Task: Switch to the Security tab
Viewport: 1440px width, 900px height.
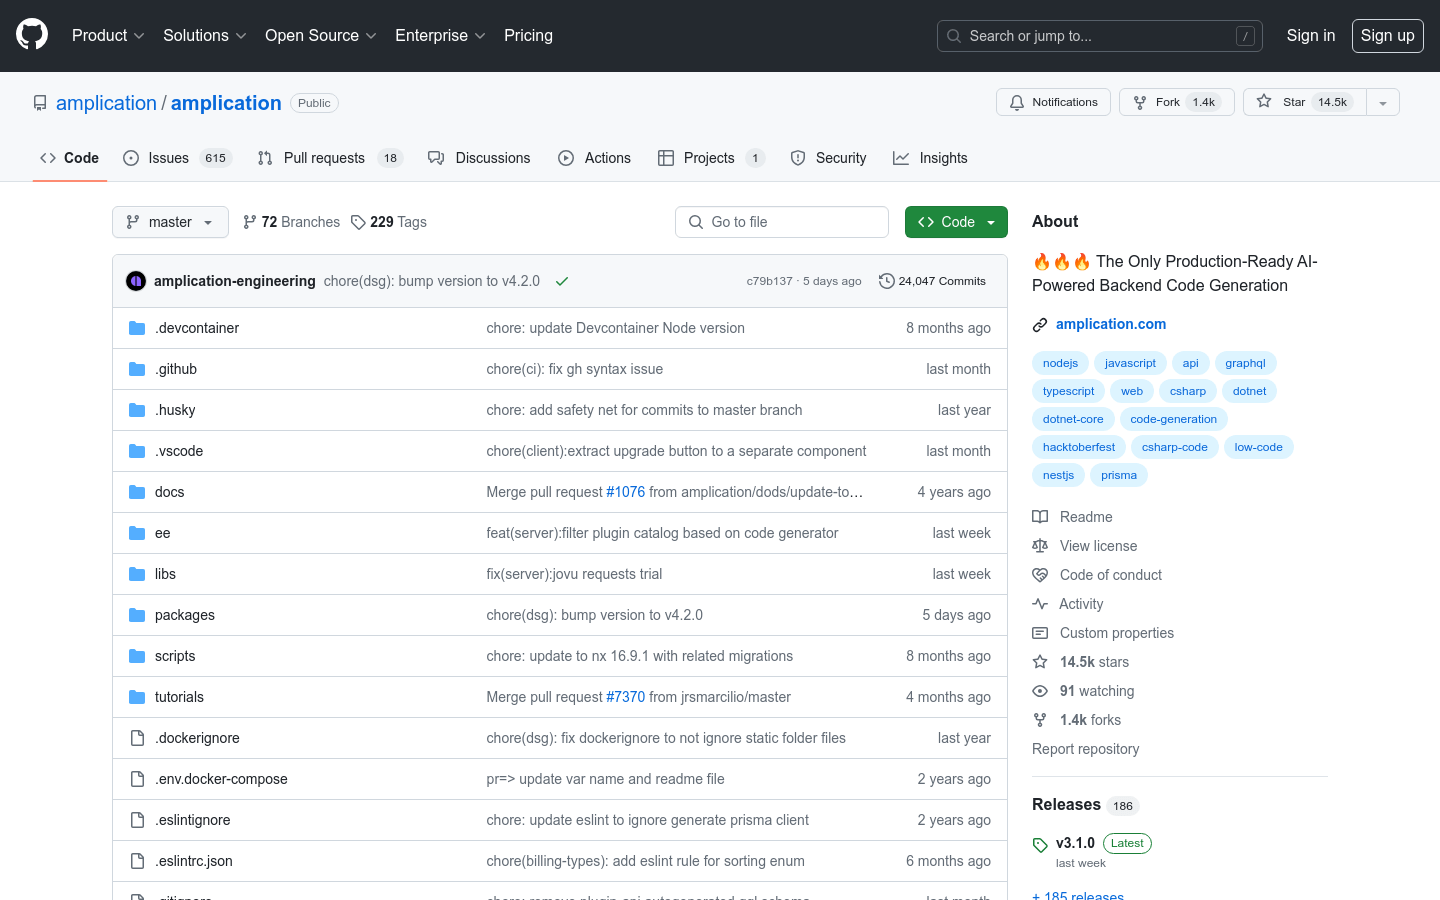Action: pyautogui.click(x=828, y=158)
